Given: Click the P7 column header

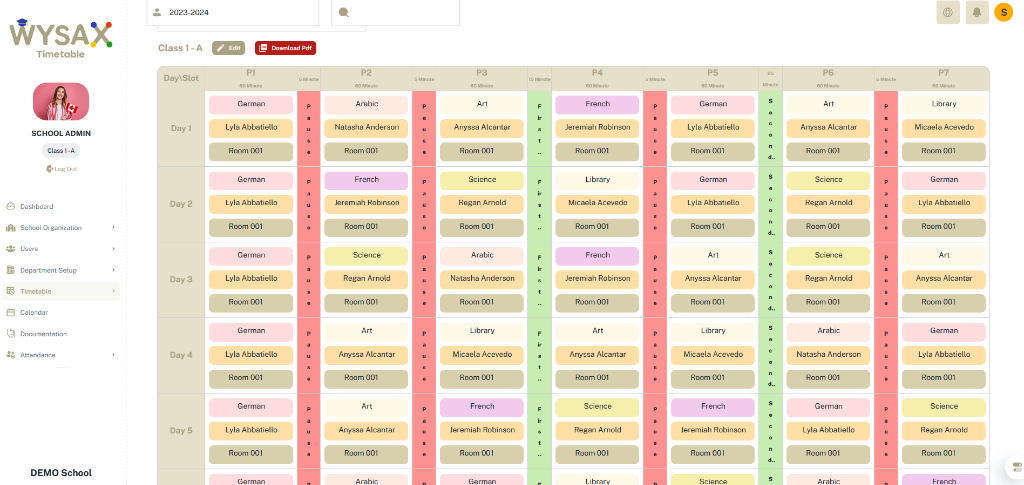Looking at the screenshot, I should point(944,78).
